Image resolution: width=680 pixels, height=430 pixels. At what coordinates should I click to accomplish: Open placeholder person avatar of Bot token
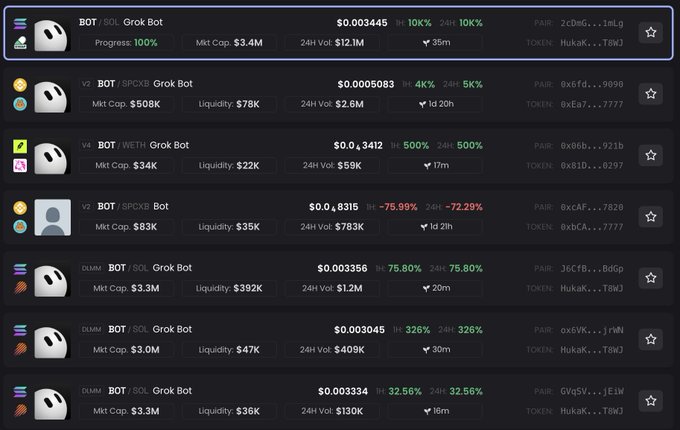pyautogui.click(x=52, y=218)
